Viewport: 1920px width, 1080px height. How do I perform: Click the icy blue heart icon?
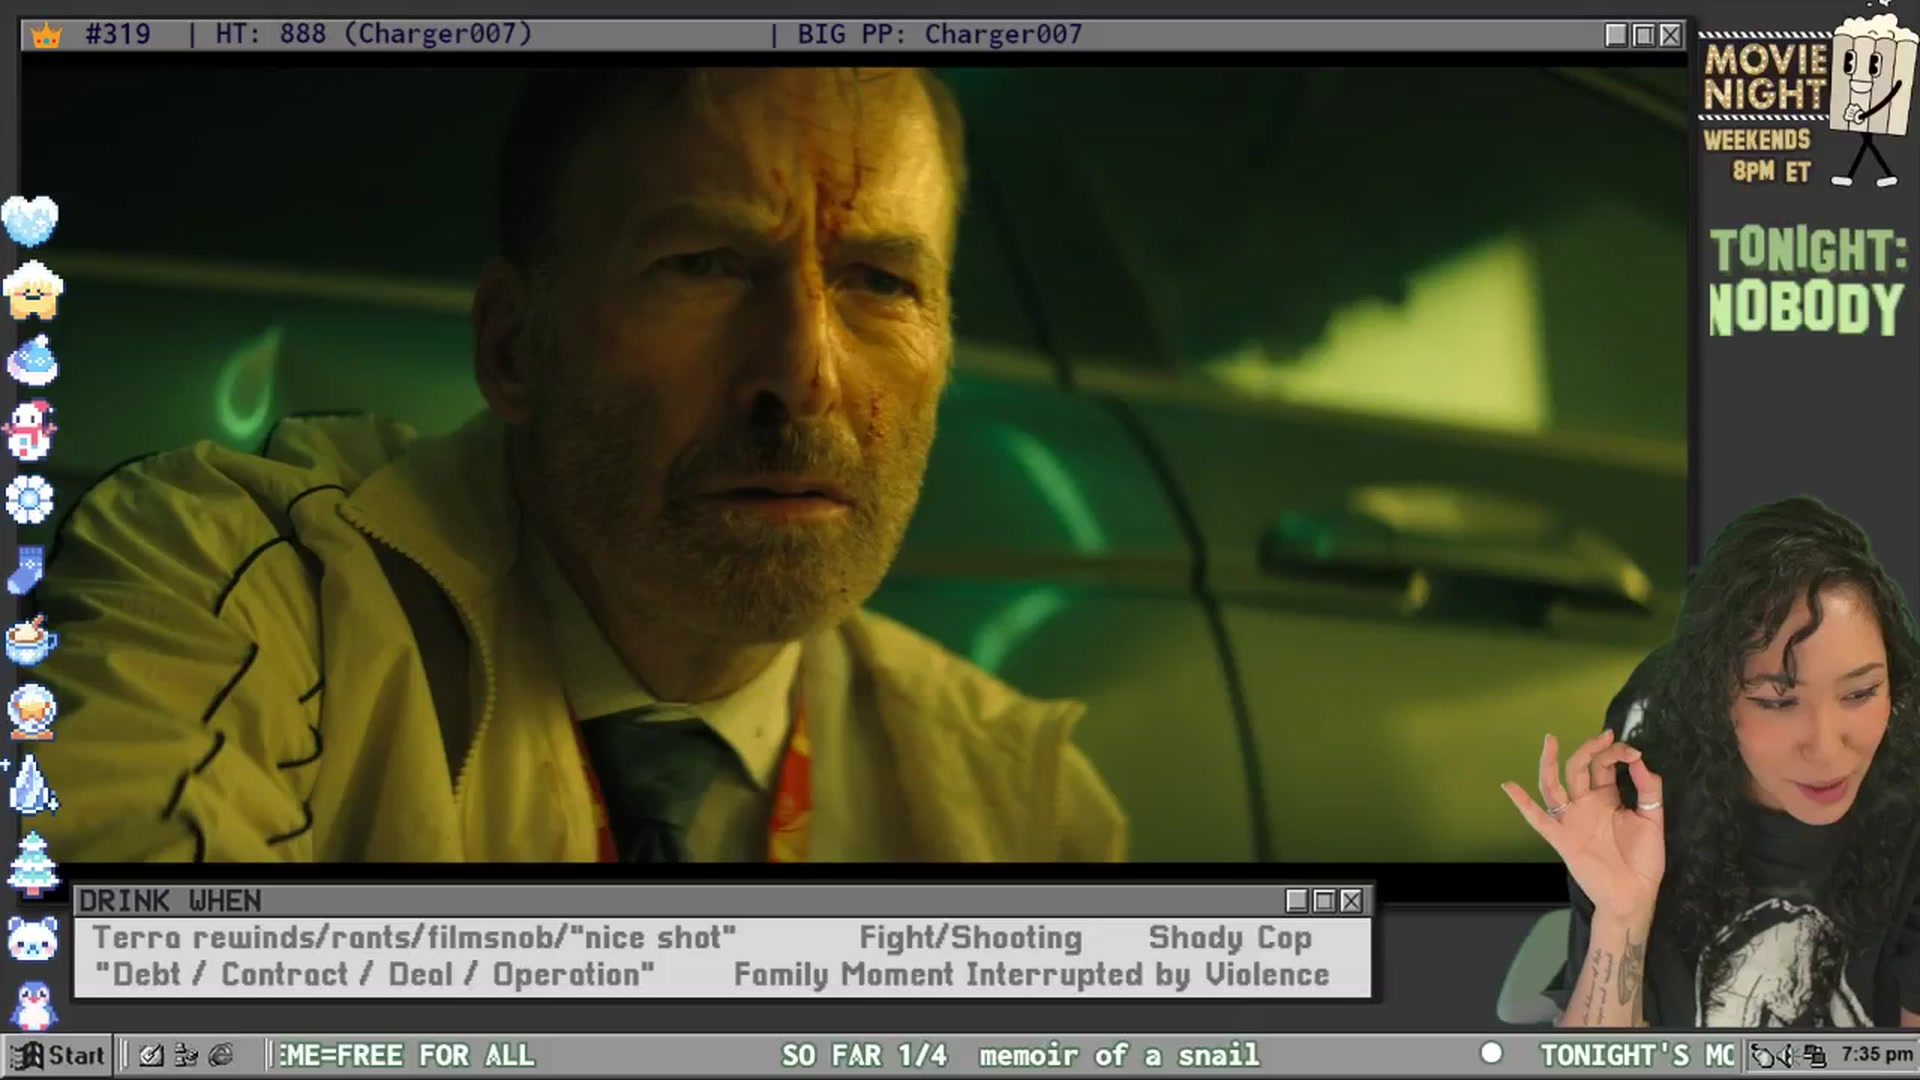30,220
